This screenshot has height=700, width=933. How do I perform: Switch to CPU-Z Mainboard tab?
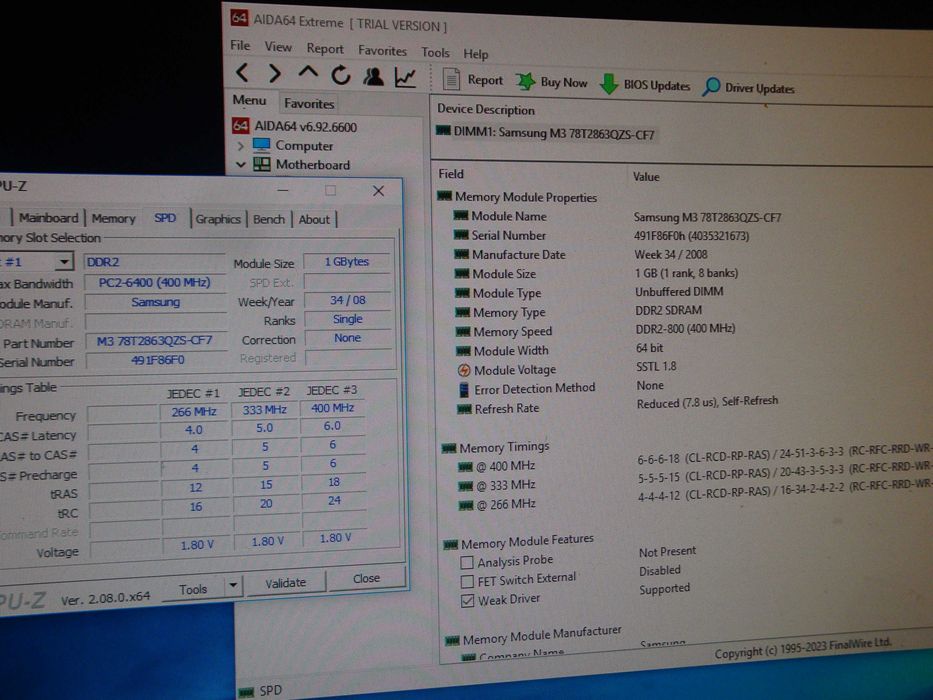pyautogui.click(x=48, y=218)
